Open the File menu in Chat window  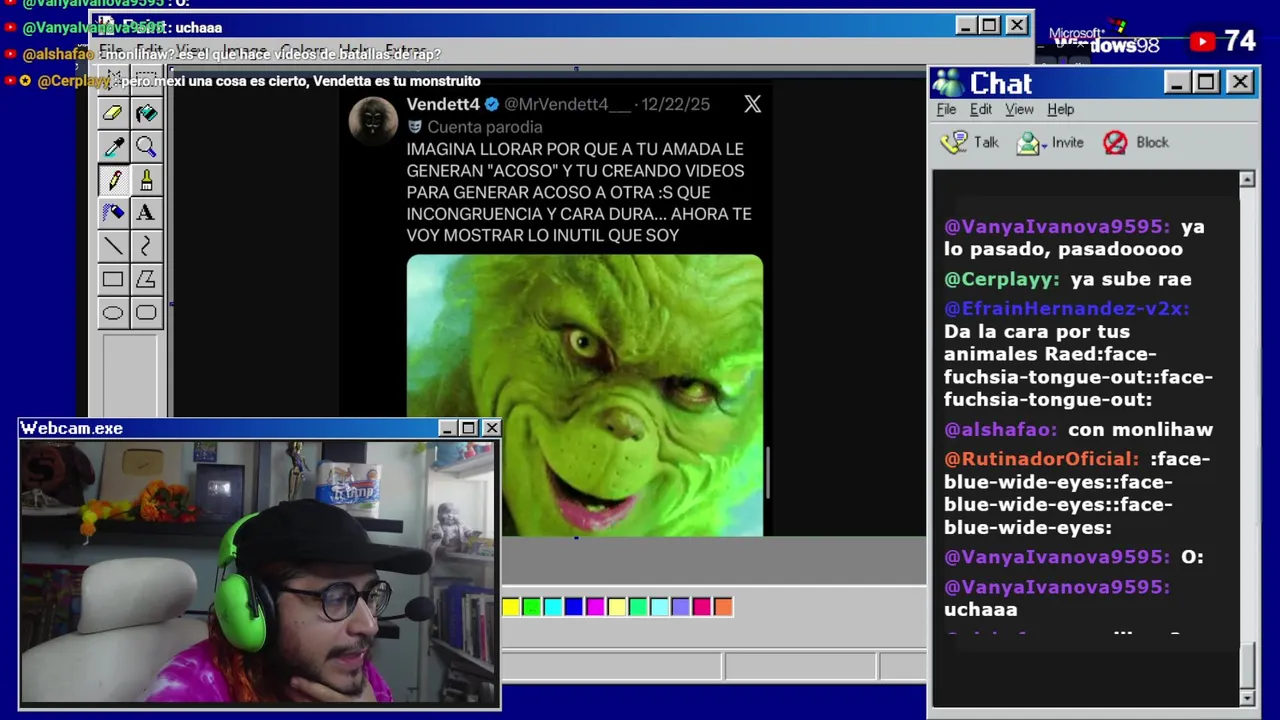(x=946, y=109)
